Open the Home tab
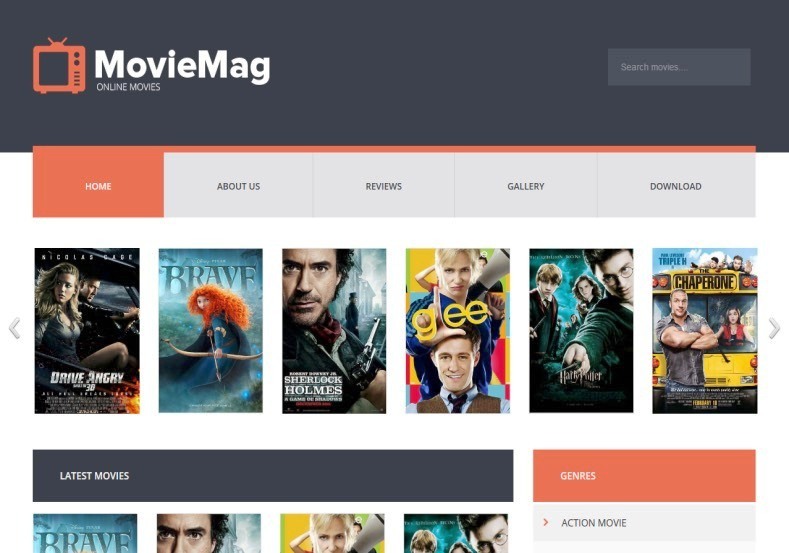Viewport: 789px width, 553px height. pyautogui.click(x=98, y=185)
